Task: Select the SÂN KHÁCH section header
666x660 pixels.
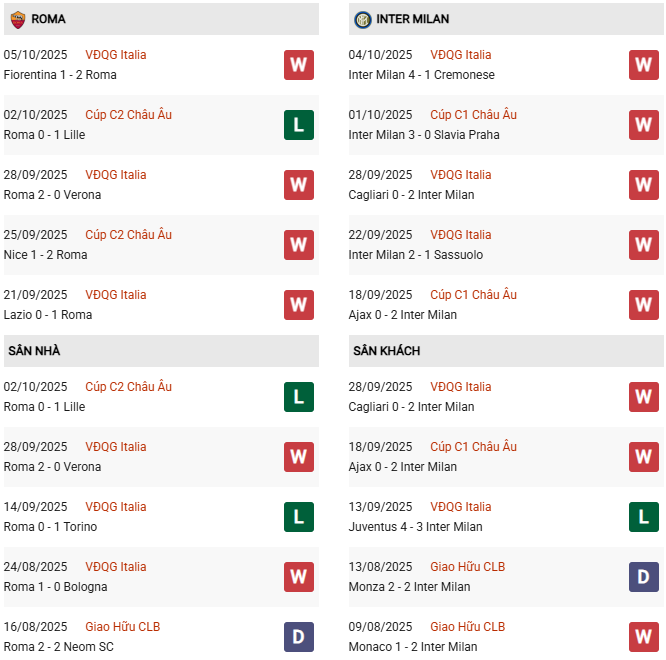Action: [386, 351]
